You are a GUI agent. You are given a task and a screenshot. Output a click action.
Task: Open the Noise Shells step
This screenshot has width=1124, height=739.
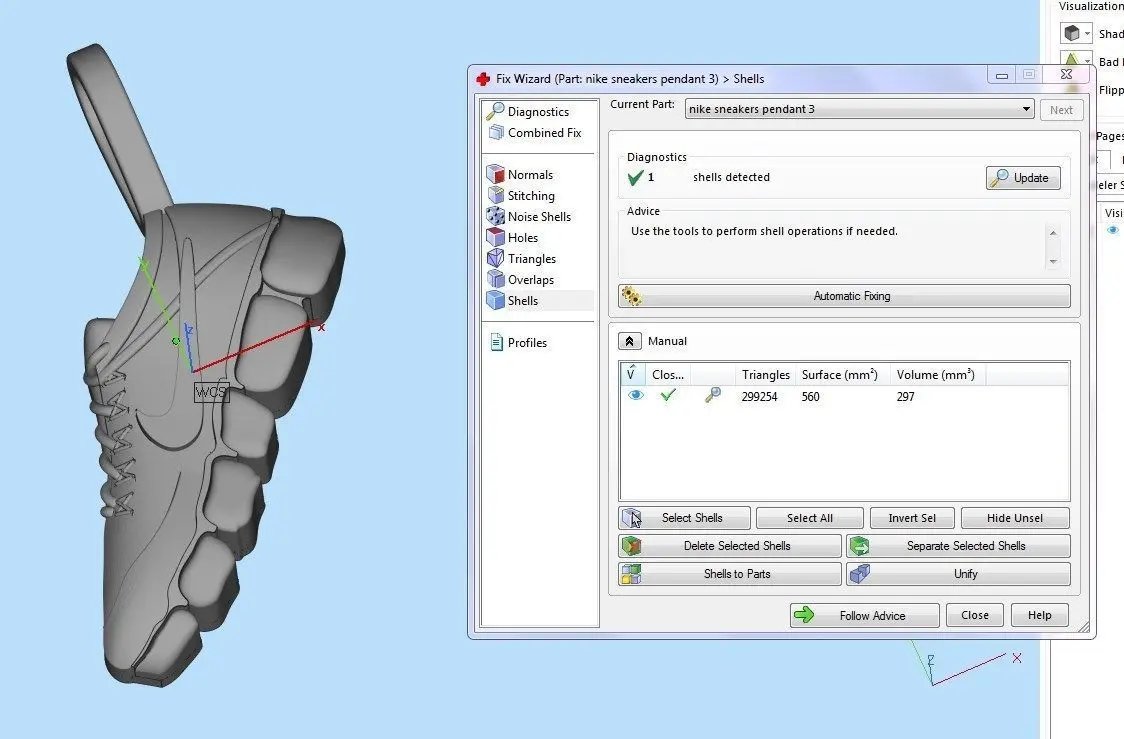(529, 216)
